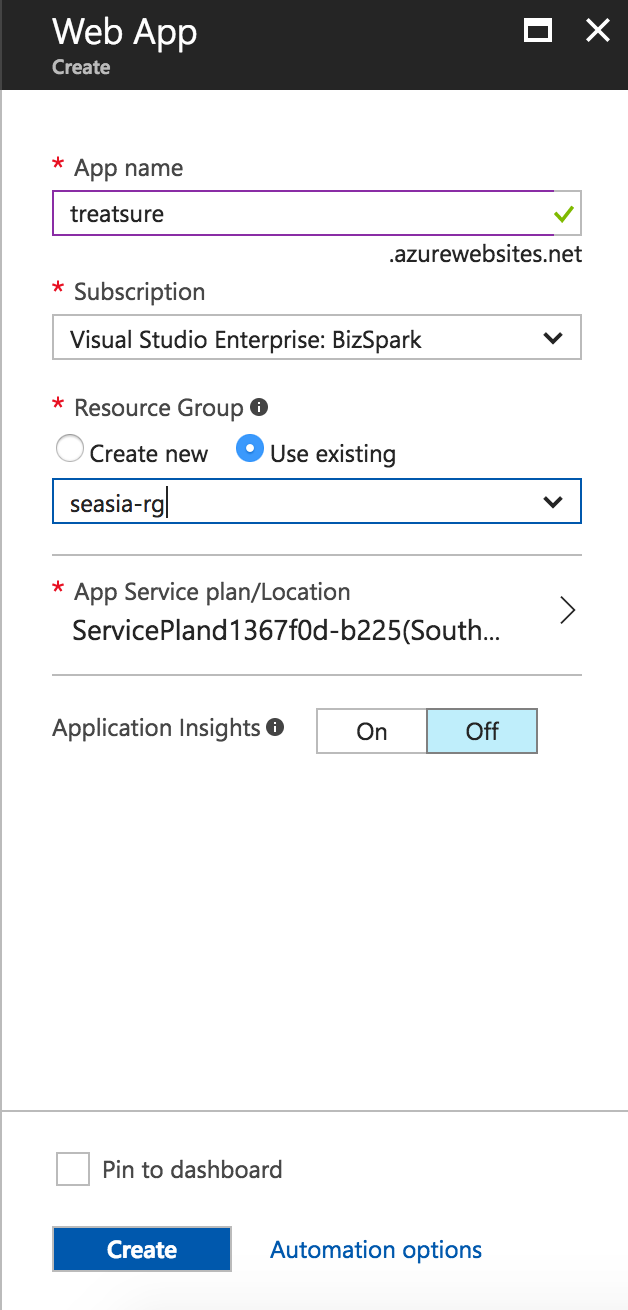
Task: Click the App name label
Action: (x=128, y=168)
